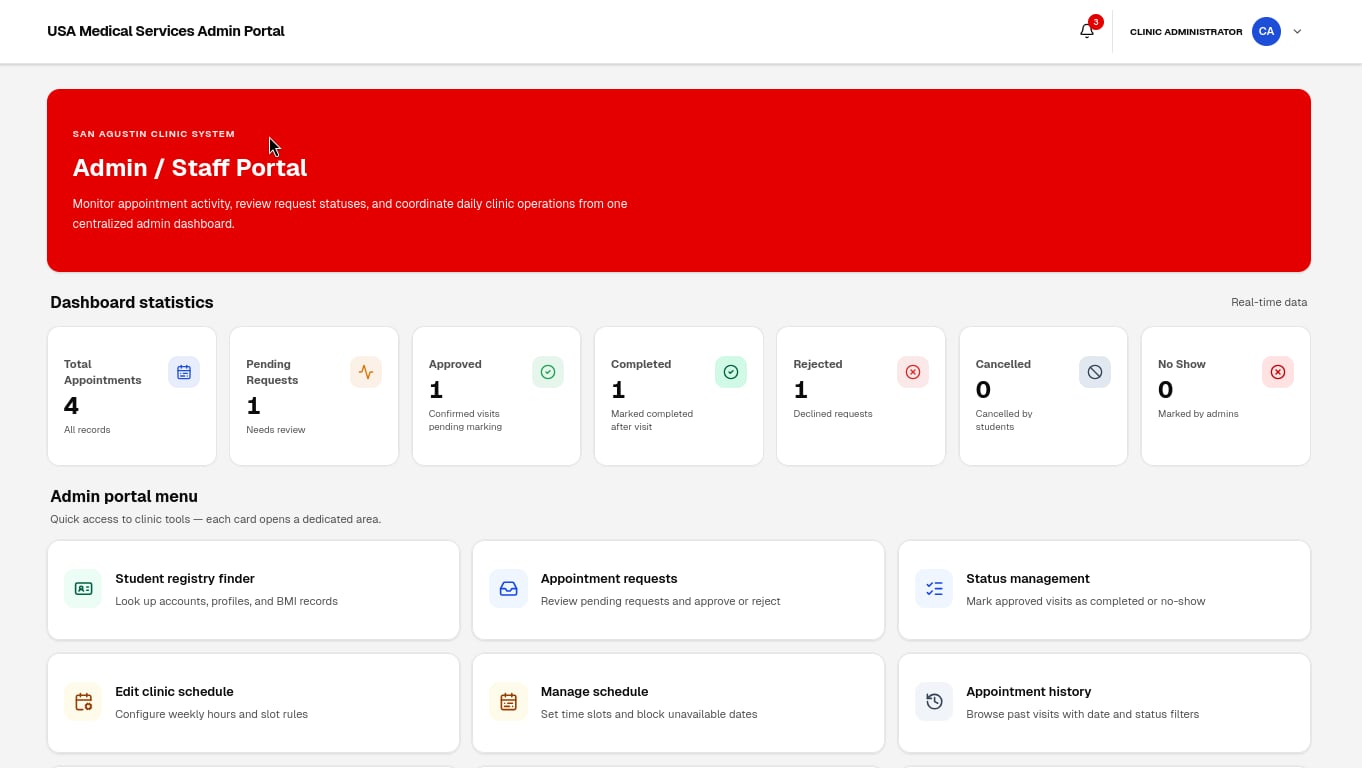
Task: Select the Rejected stat label
Action: pyautogui.click(x=818, y=364)
